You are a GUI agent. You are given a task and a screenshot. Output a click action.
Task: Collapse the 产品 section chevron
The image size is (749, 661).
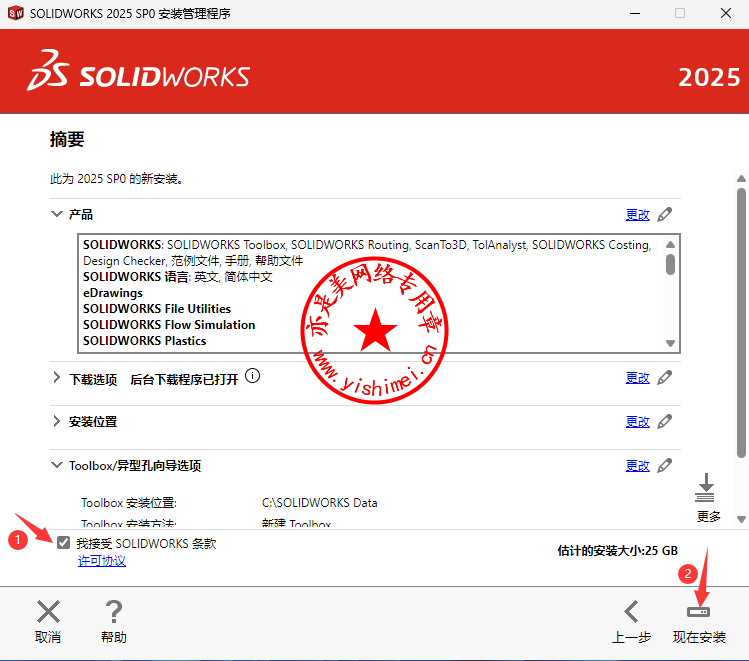(57, 213)
